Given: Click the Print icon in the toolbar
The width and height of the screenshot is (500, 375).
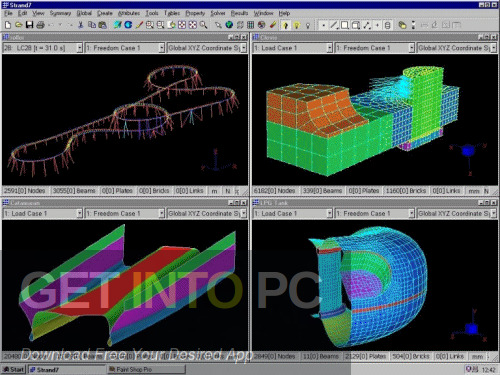Looking at the screenshot, I should pos(40,25).
